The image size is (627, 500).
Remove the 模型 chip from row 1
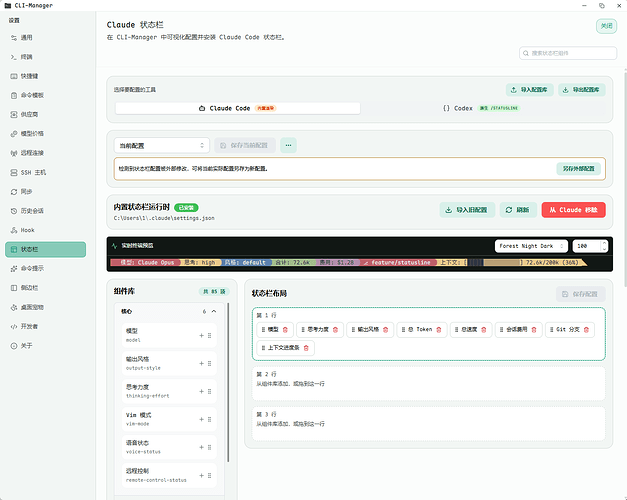(x=285, y=330)
